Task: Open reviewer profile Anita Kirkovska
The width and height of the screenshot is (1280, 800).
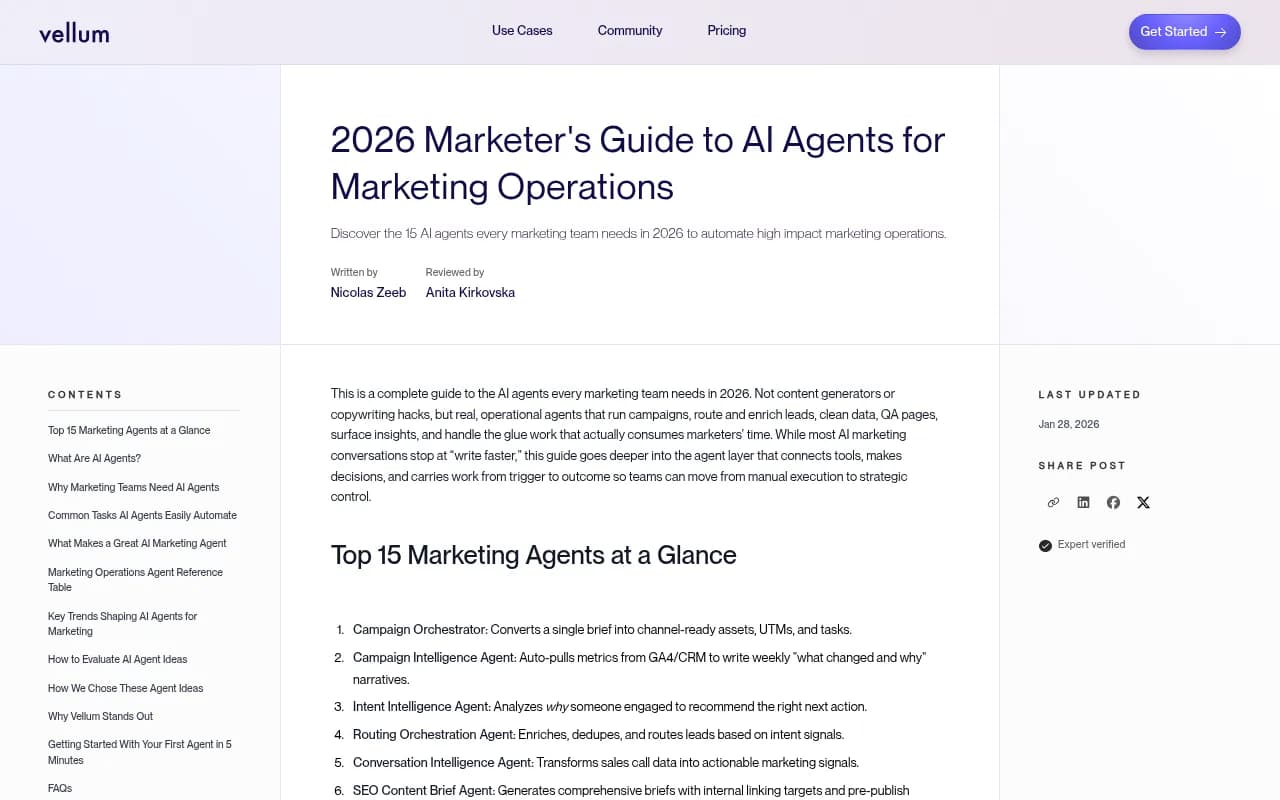Action: pos(470,292)
